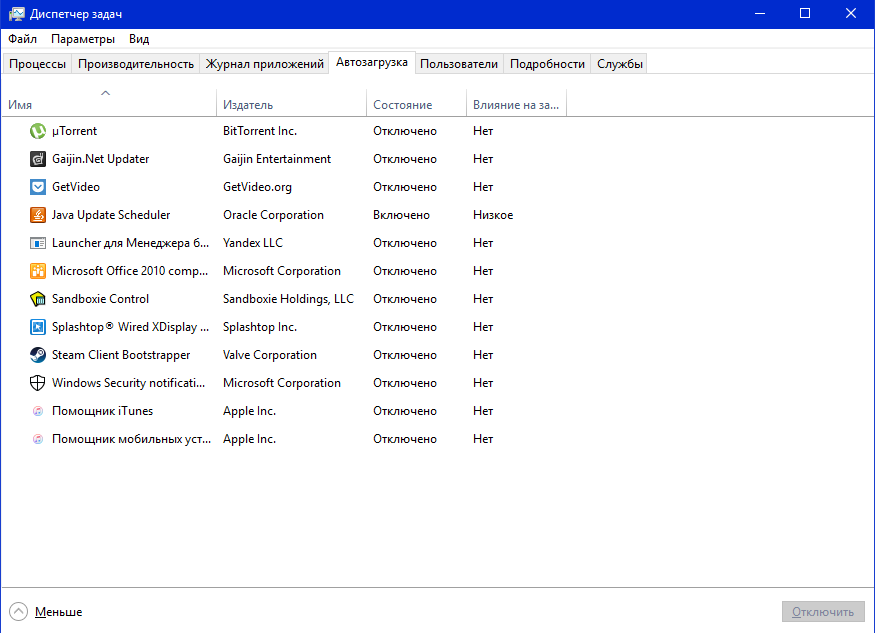Select the Windows Security notificati... entry
The height and width of the screenshot is (633, 875).
(128, 383)
